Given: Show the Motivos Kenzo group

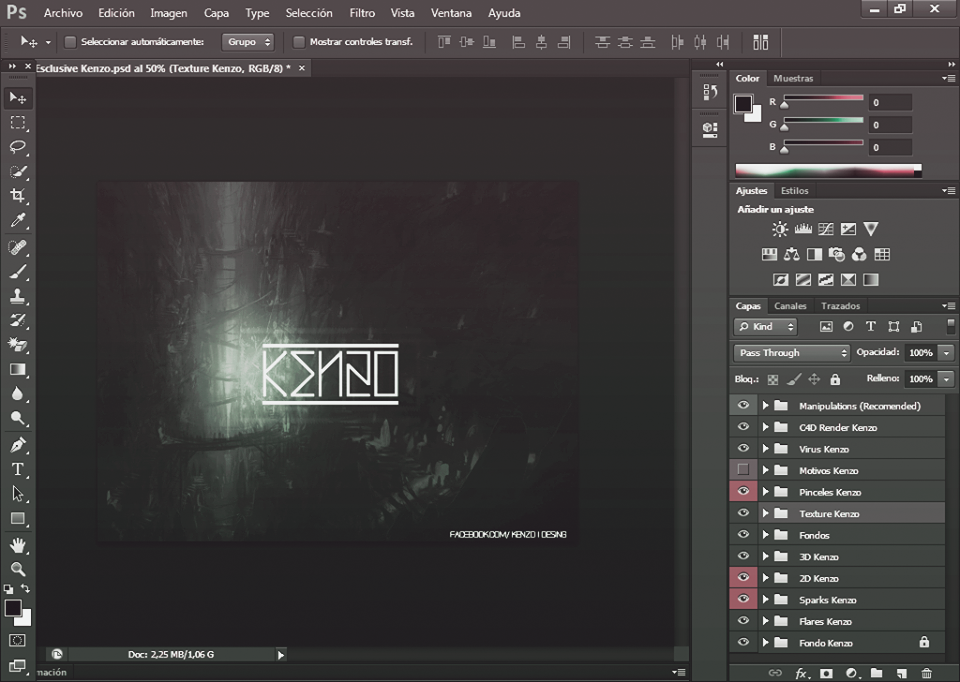Looking at the screenshot, I should 743,470.
